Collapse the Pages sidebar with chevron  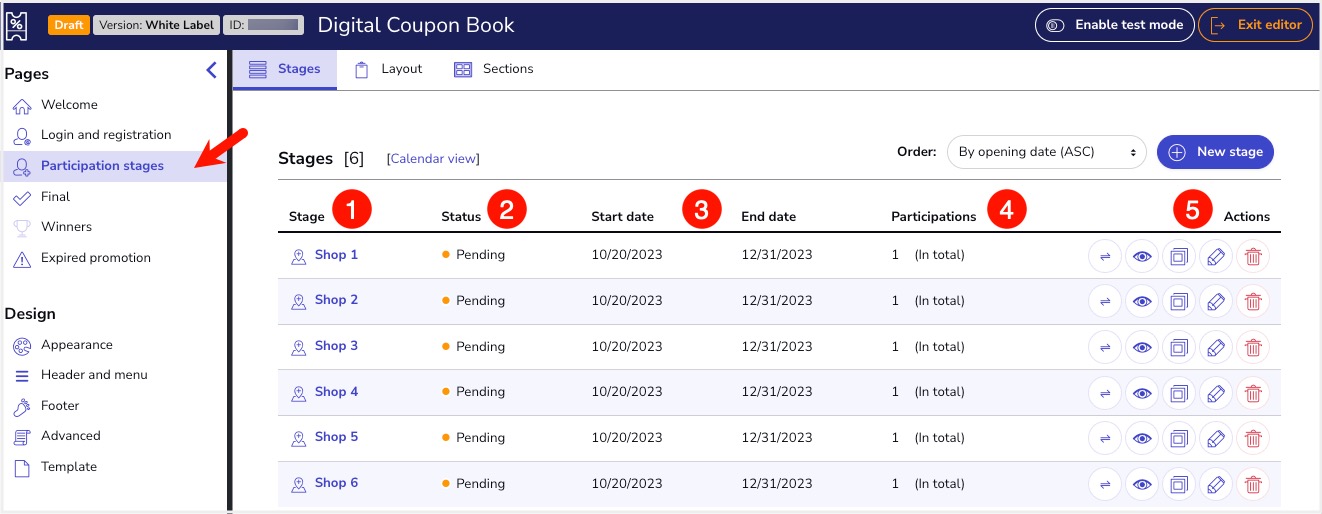pos(211,70)
